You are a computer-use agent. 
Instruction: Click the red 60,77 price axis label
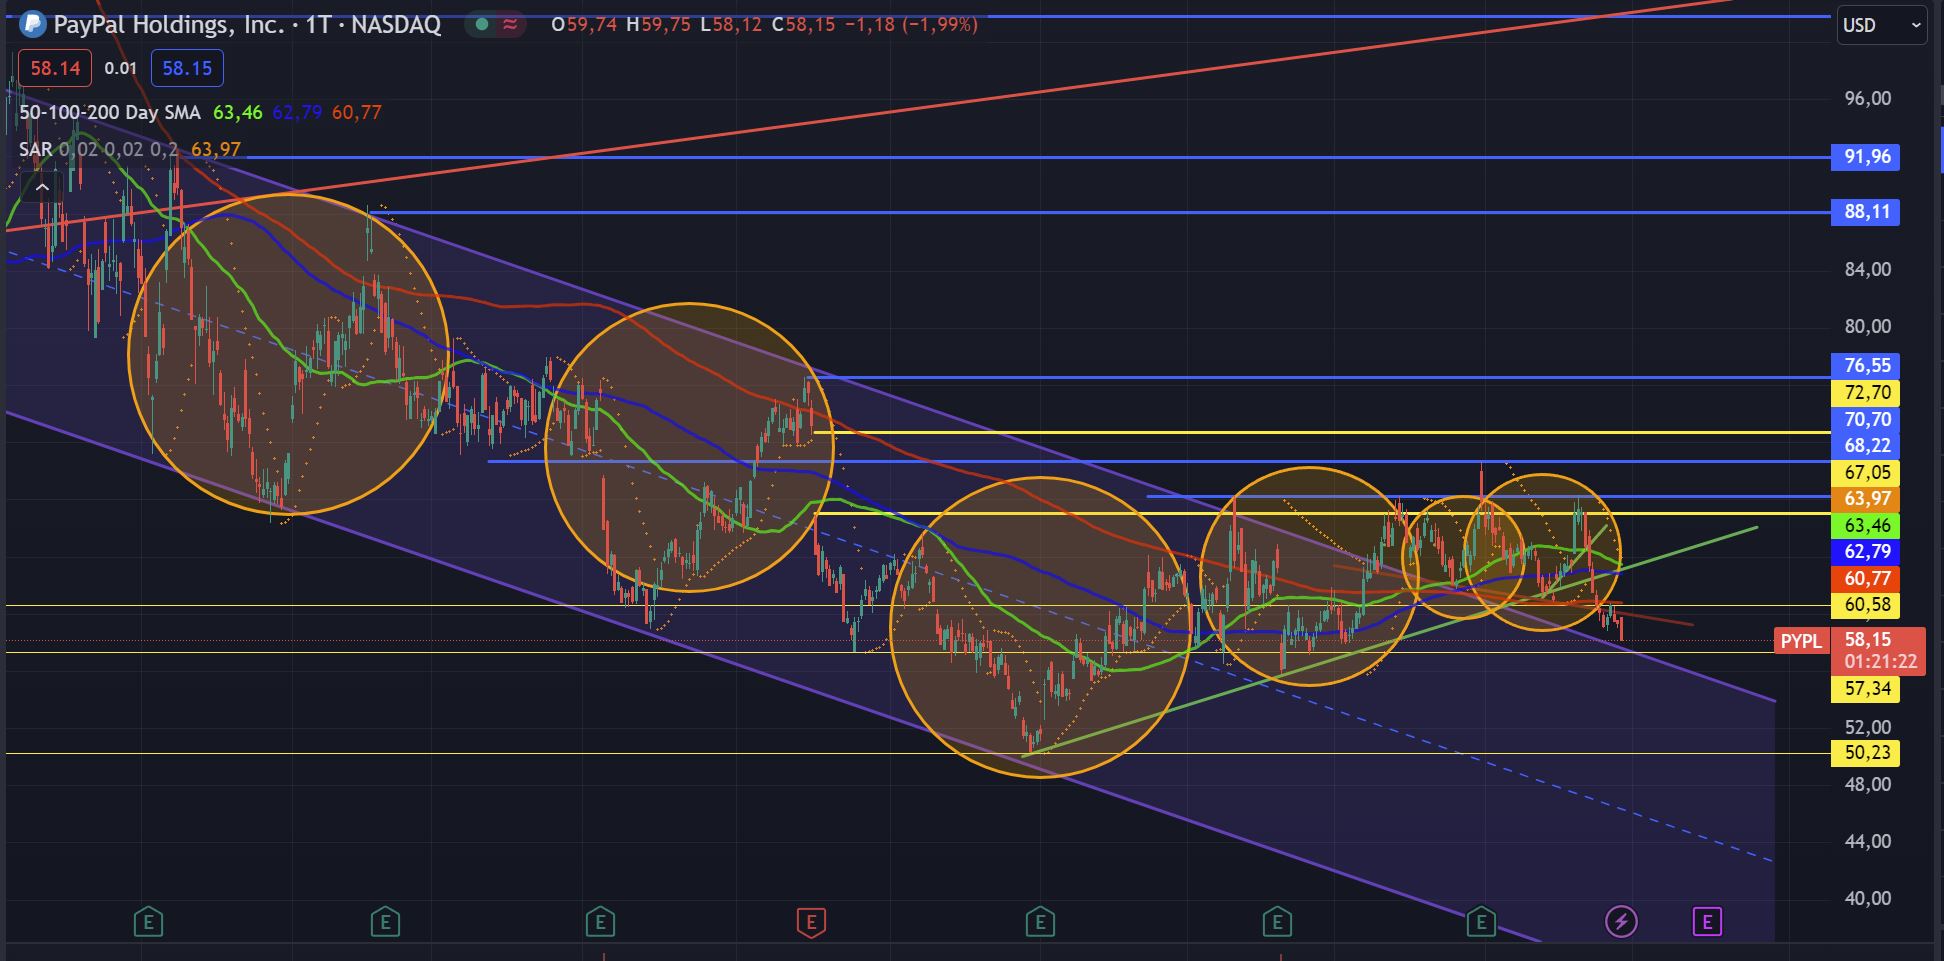pos(1865,578)
